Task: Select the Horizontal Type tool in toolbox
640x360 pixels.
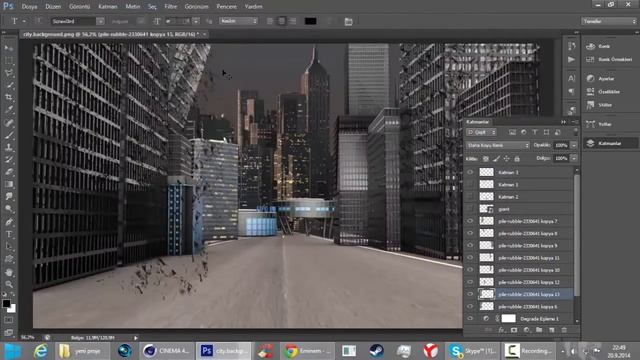Action: tap(9, 234)
